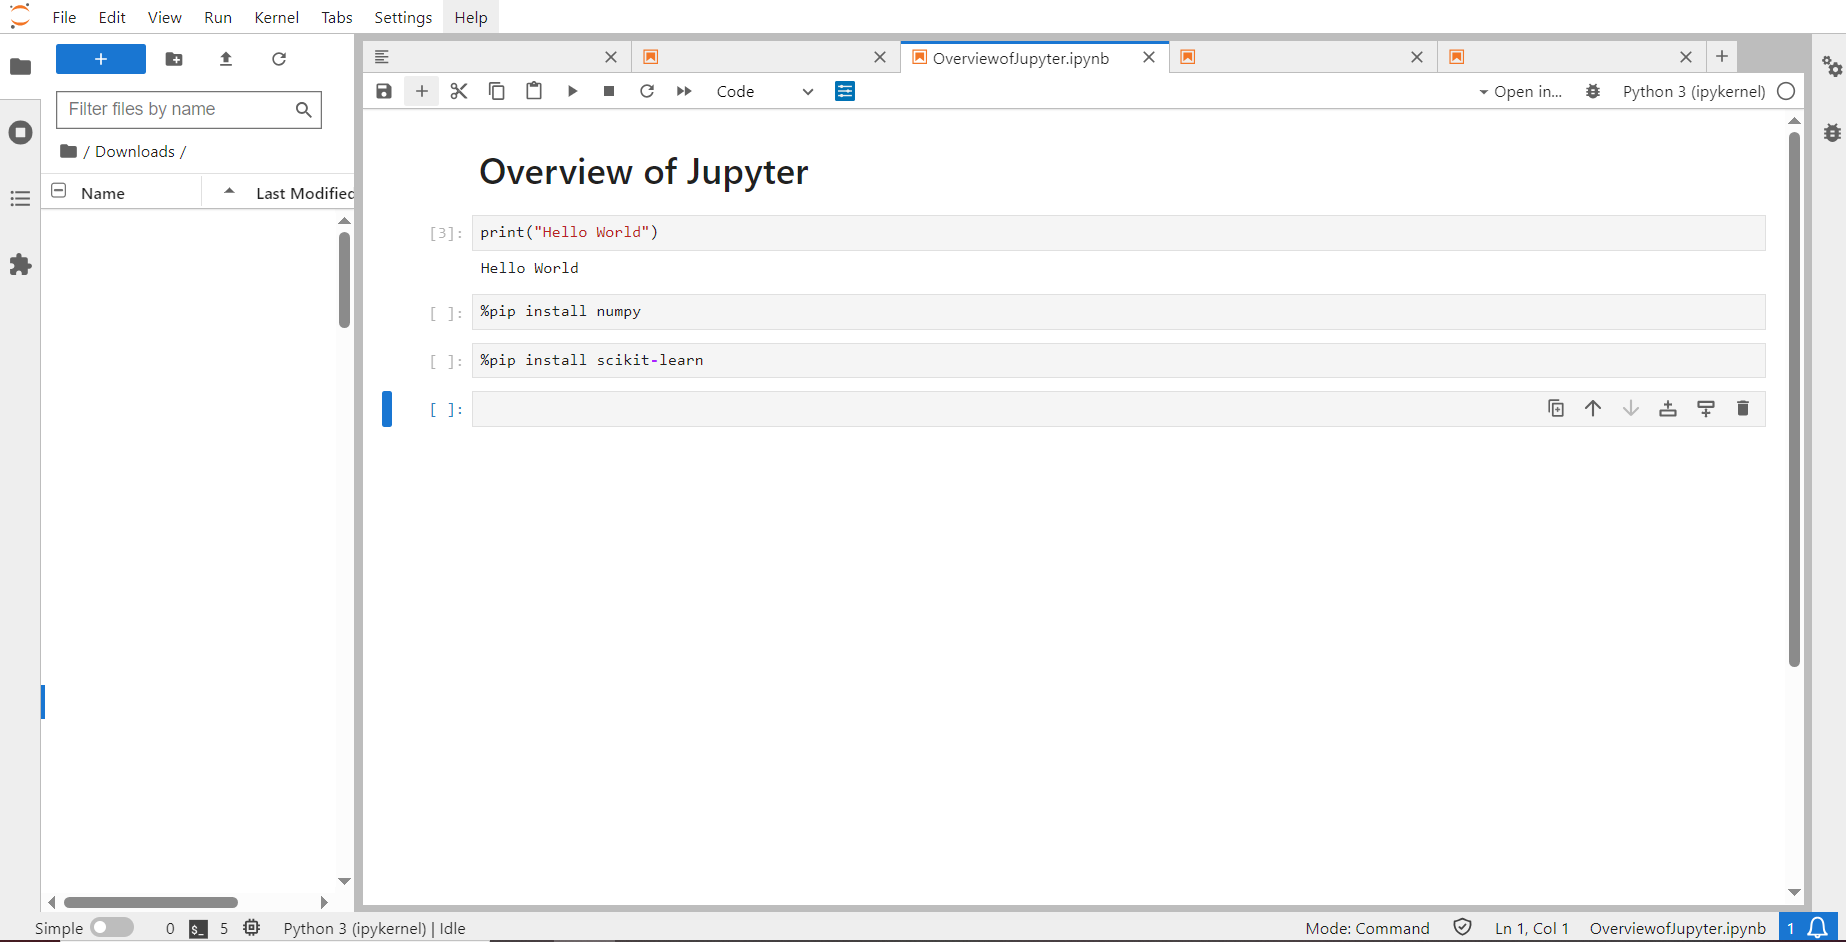
Task: Move the active cell up
Action: 1593,408
